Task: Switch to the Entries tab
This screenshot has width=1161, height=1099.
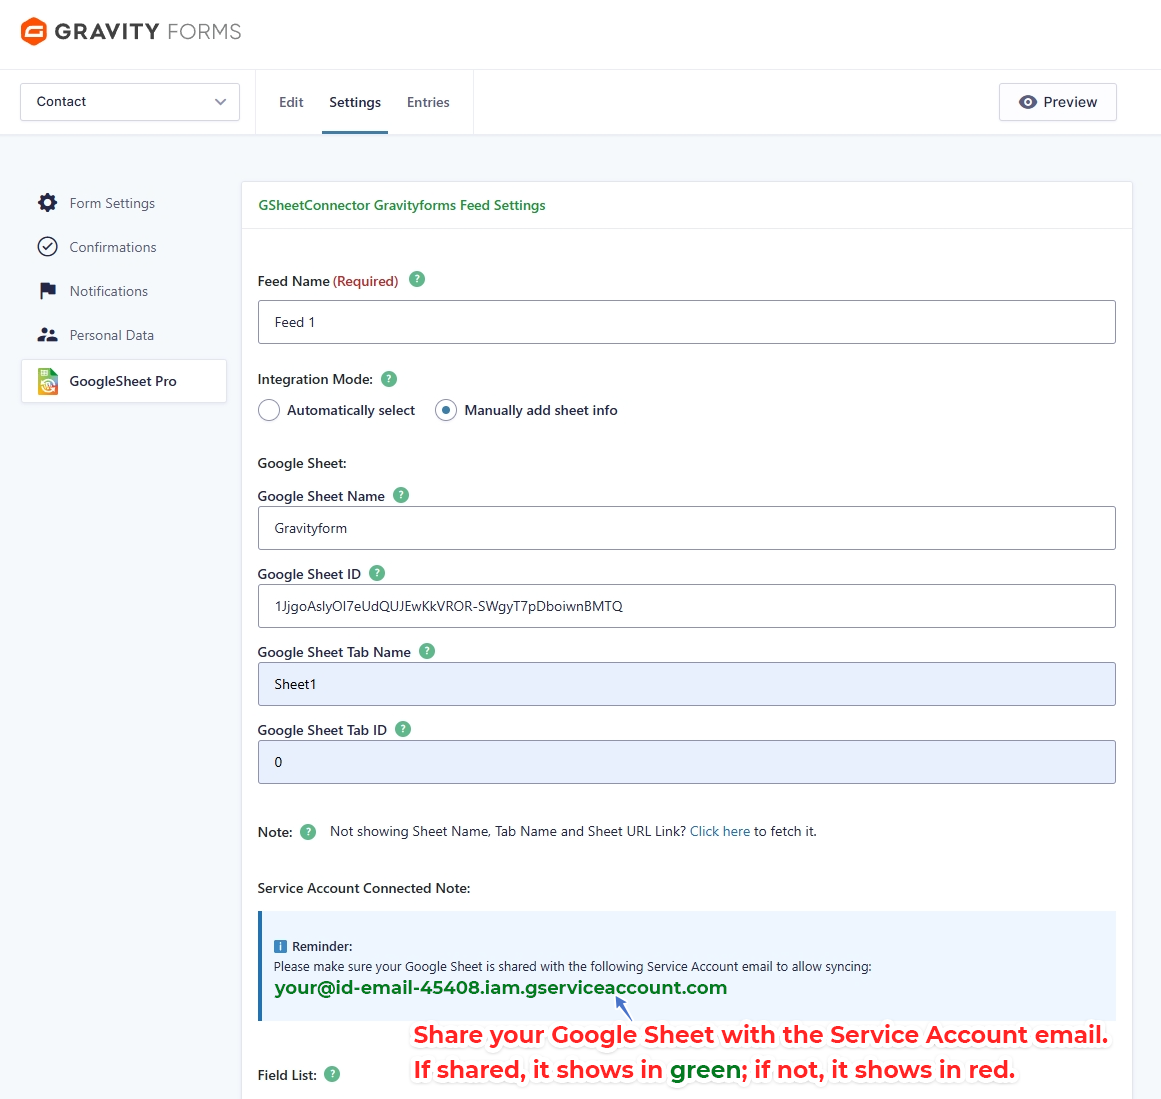Action: click(x=428, y=101)
